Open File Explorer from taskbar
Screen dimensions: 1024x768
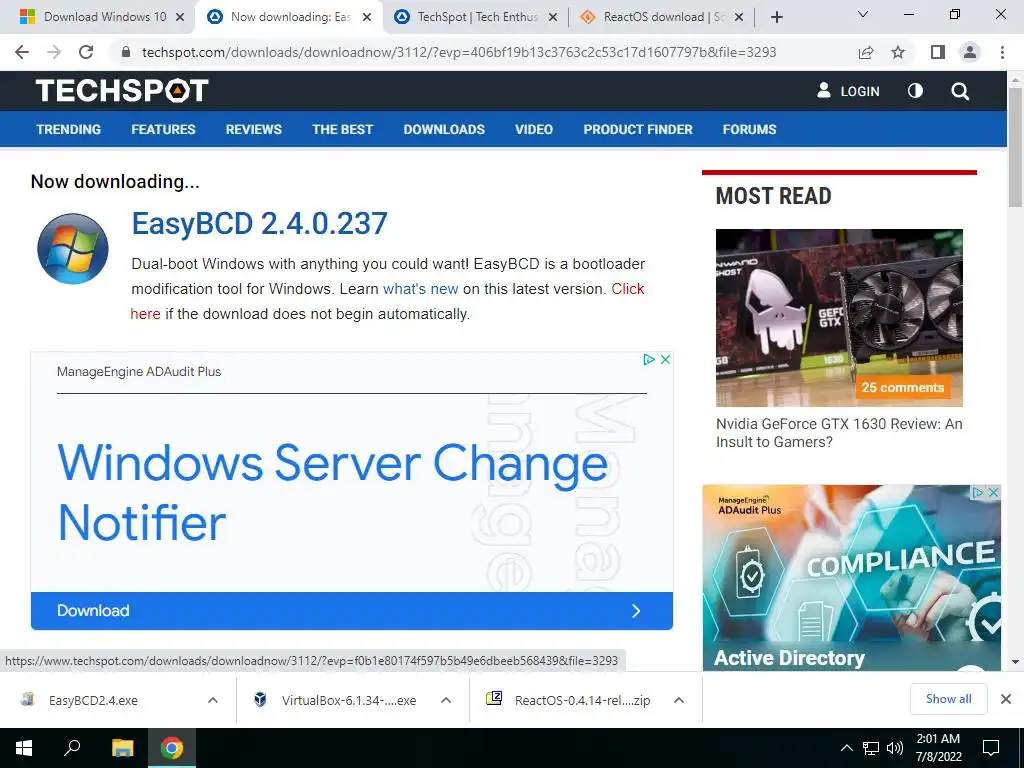pyautogui.click(x=122, y=748)
